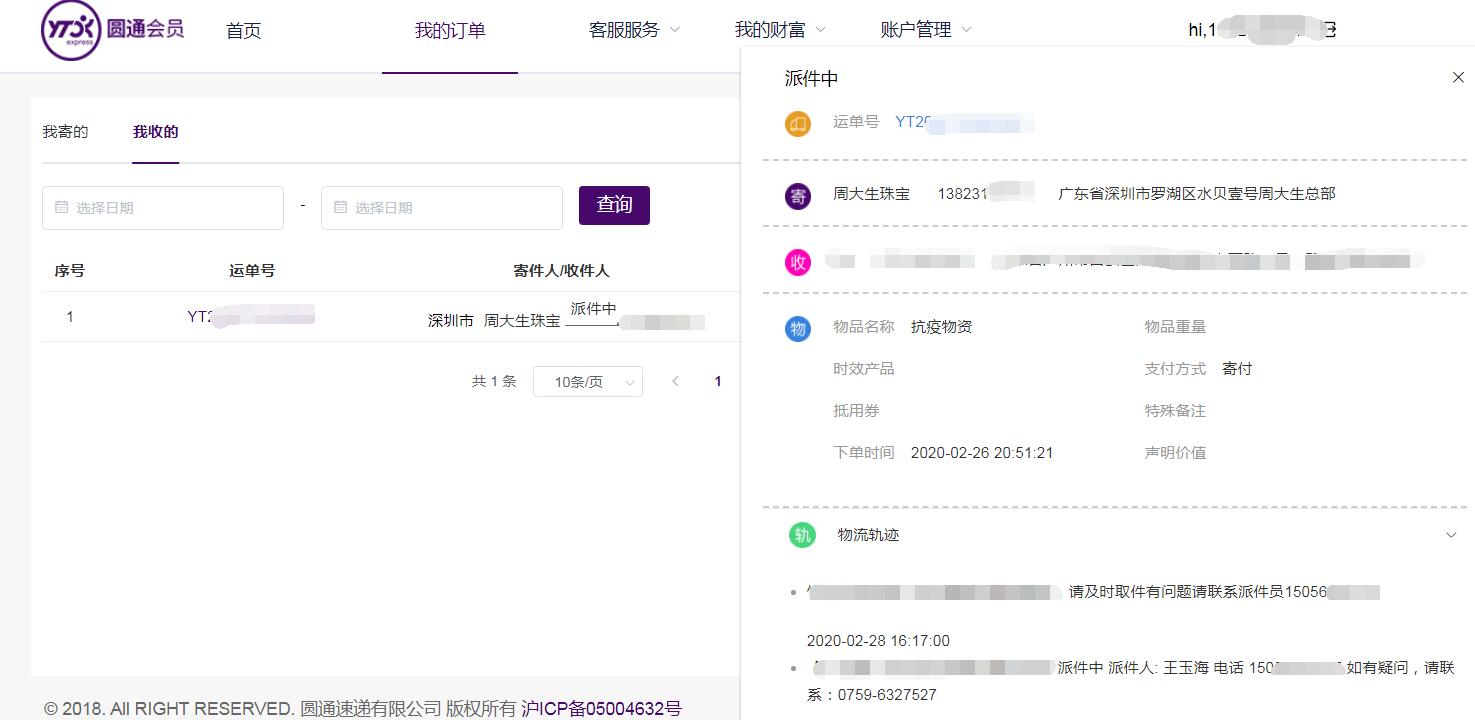Click the purple sender 寄 icon
This screenshot has width=1475, height=720.
[798, 196]
